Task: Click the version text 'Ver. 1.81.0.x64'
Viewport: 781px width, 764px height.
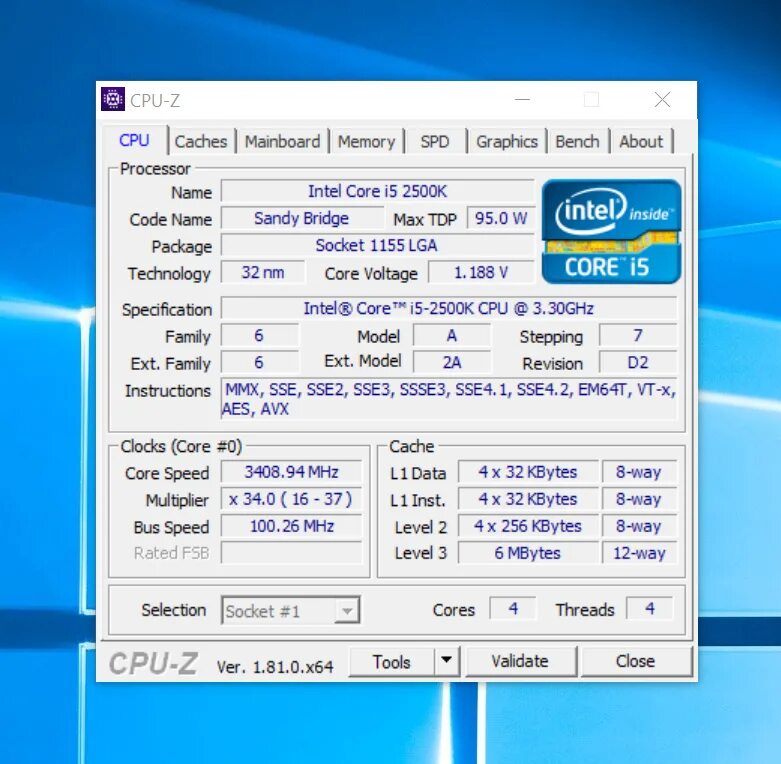Action: pos(275,666)
